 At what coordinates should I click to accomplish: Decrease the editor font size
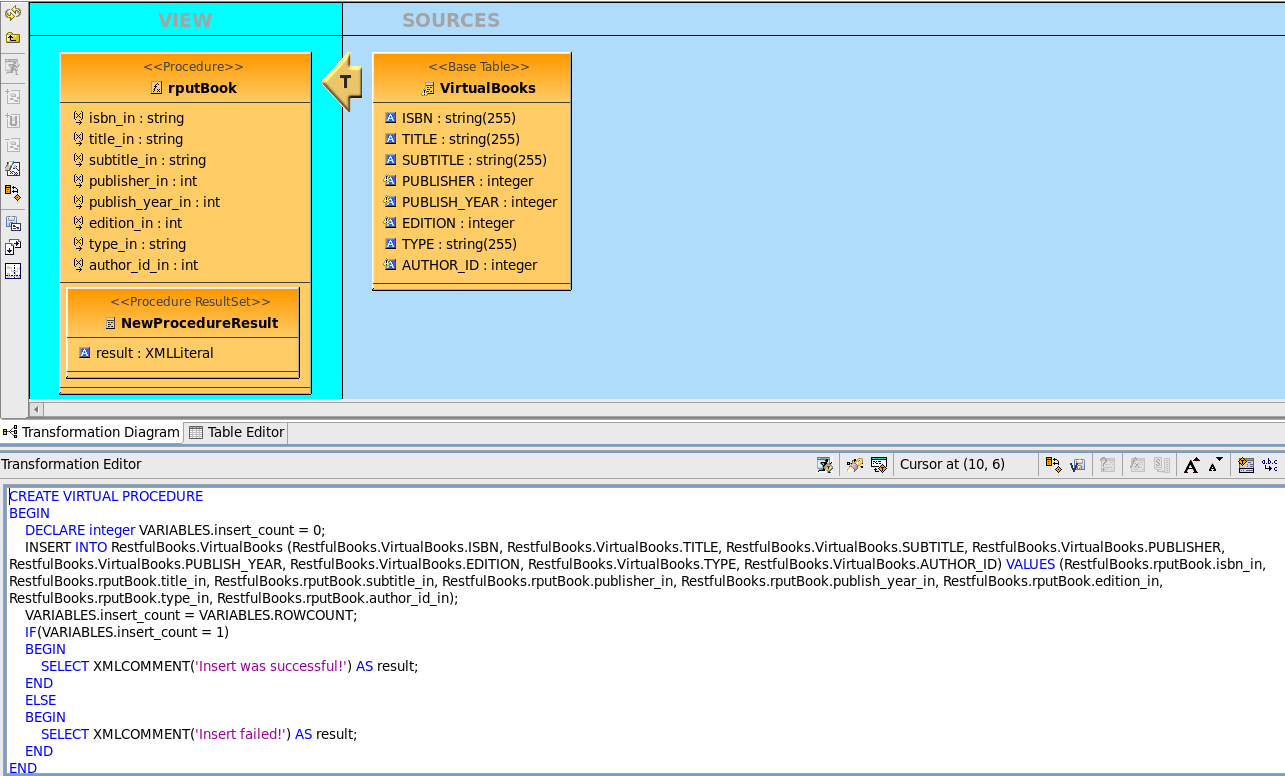coord(1215,464)
